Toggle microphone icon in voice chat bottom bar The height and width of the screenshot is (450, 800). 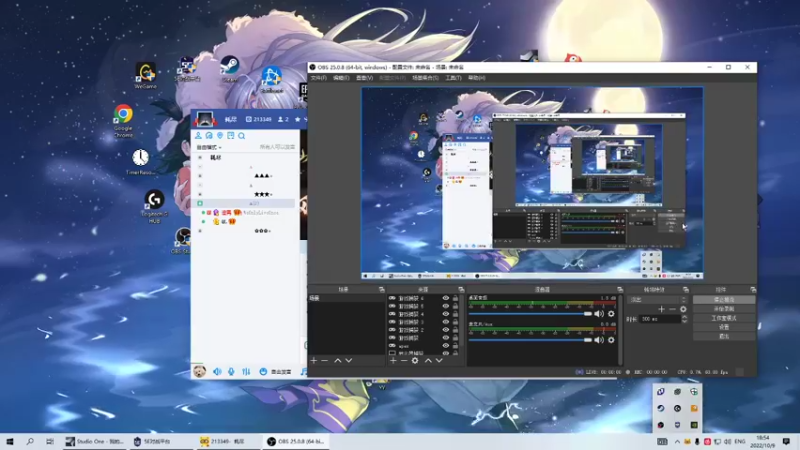click(x=231, y=371)
